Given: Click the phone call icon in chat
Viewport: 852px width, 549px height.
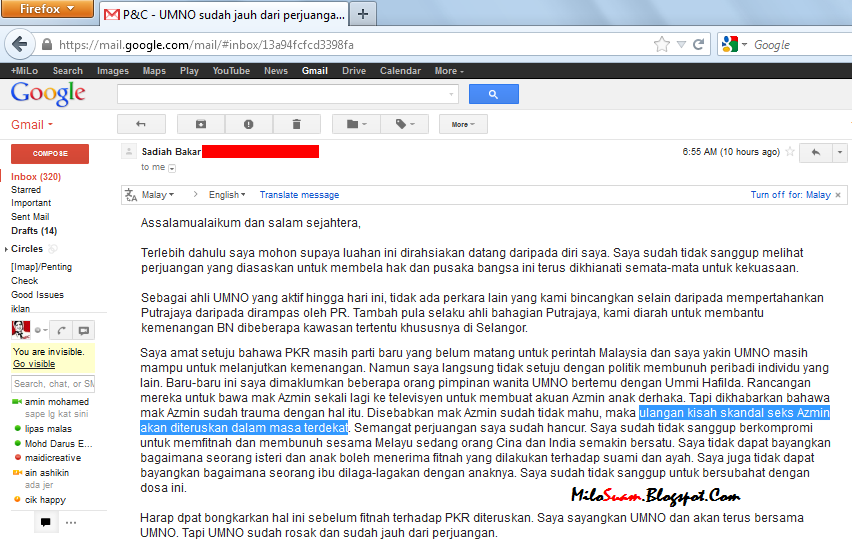Looking at the screenshot, I should coord(61,330).
